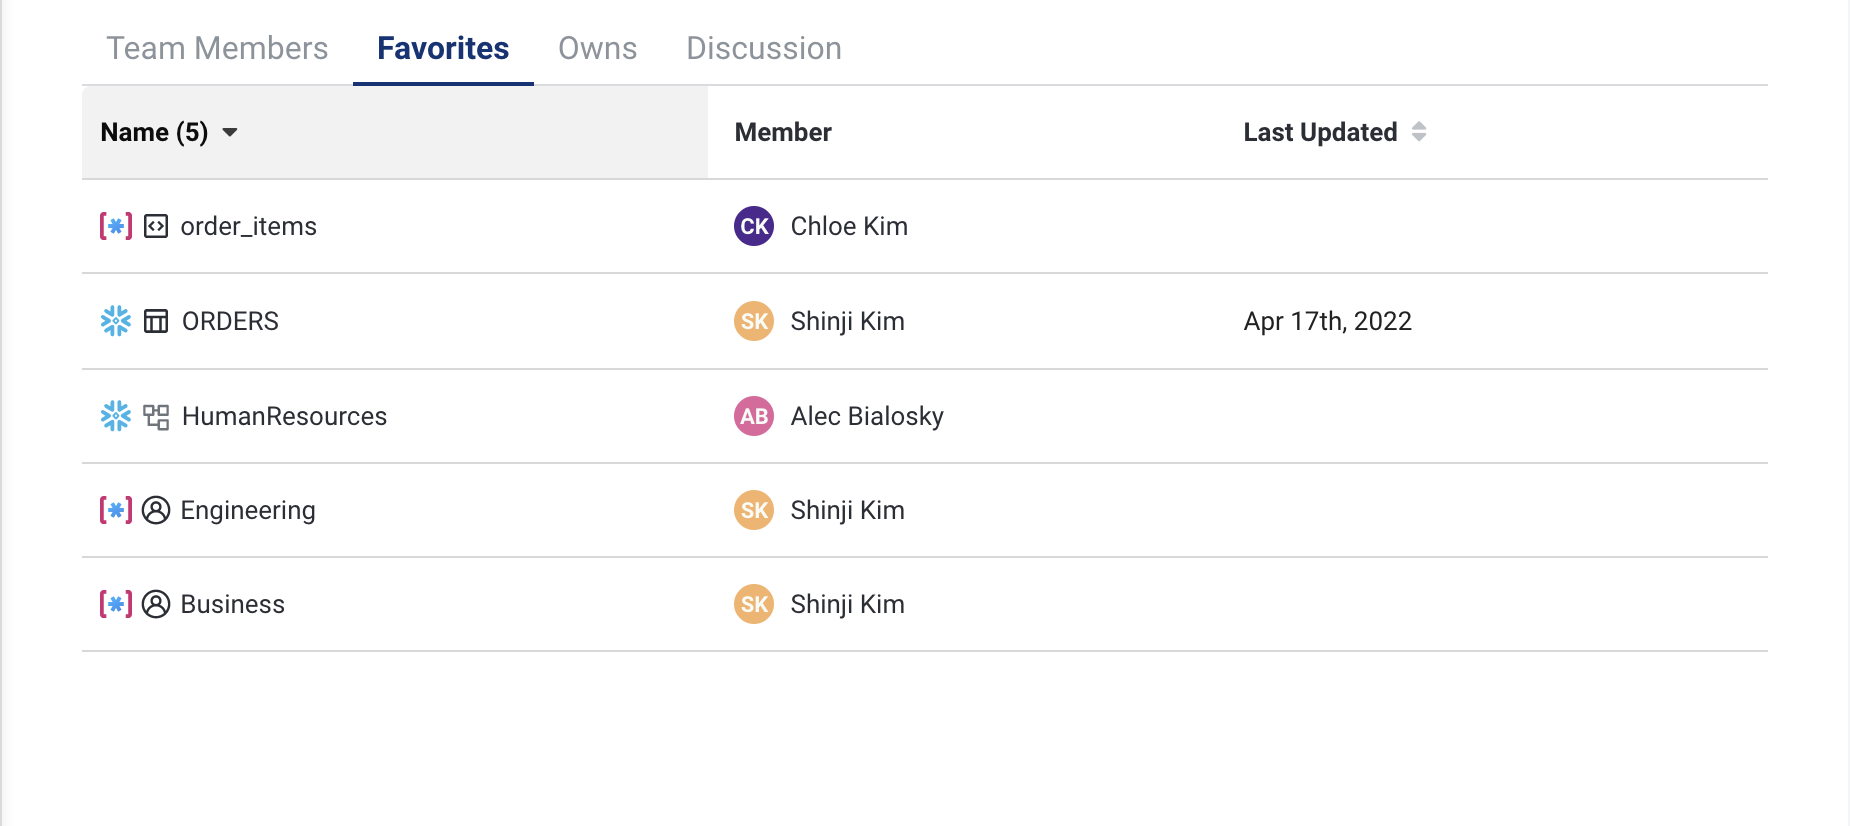Click the table icon next to ORDERS
Image resolution: width=1850 pixels, height=826 pixels.
[x=156, y=321]
